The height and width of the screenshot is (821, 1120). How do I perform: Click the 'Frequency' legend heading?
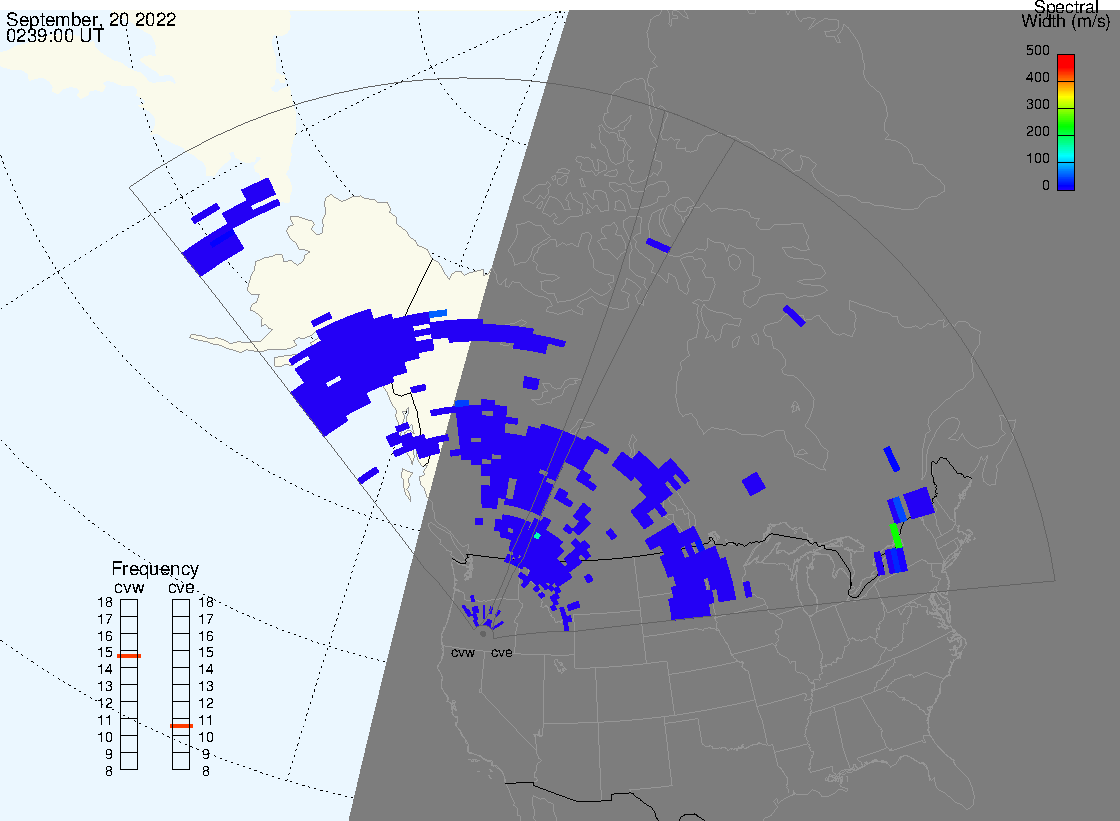pyautogui.click(x=155, y=569)
